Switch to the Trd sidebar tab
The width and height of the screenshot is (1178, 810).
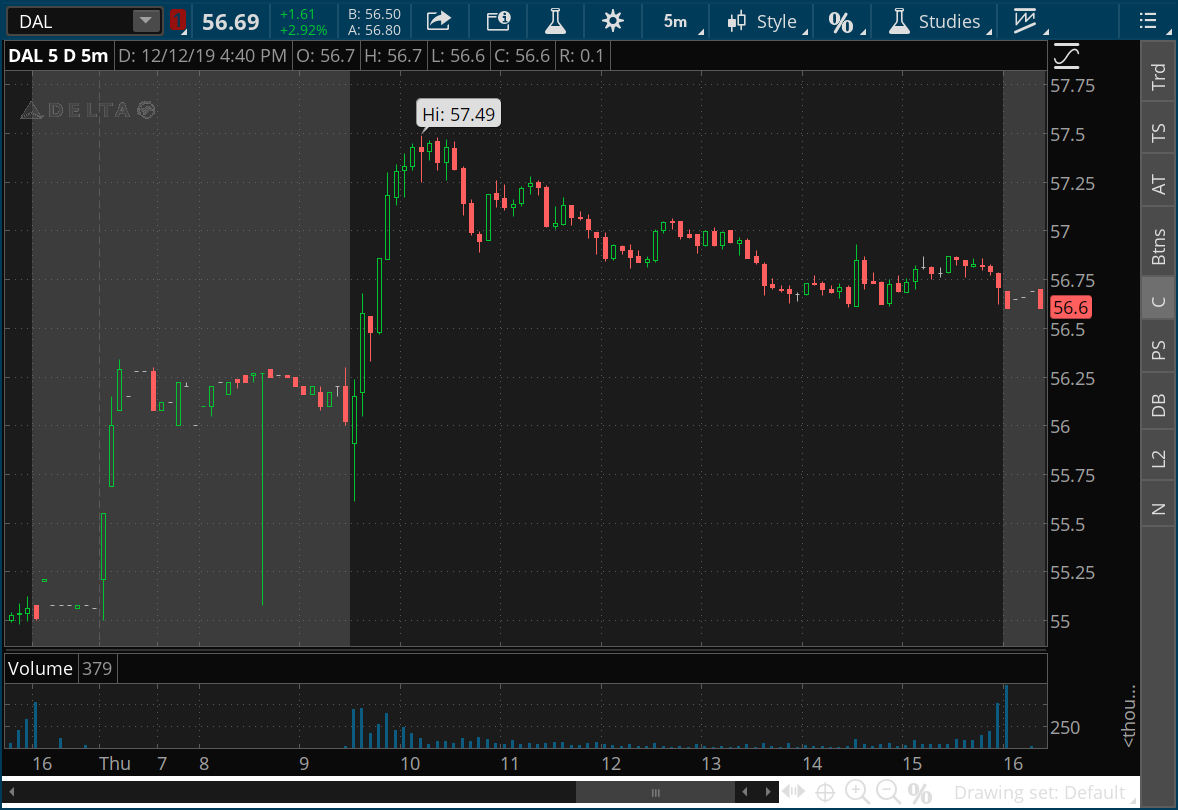click(x=1158, y=76)
